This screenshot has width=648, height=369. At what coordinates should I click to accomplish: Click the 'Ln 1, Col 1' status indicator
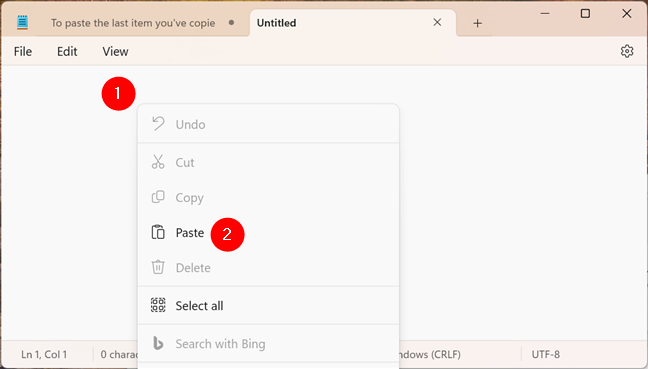click(44, 355)
